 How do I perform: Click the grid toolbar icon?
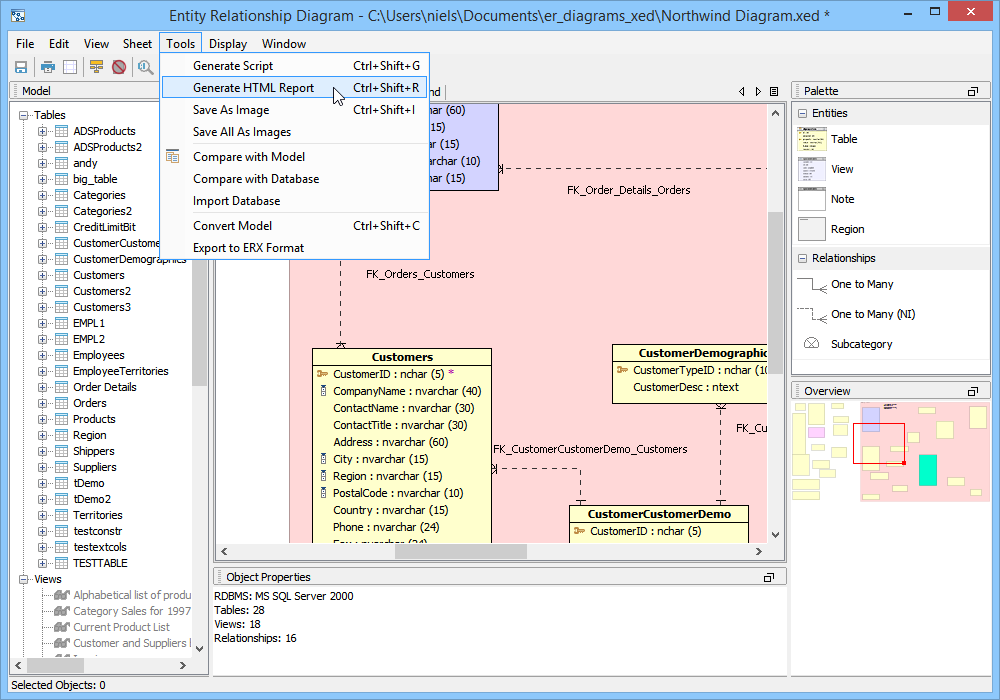[x=70, y=67]
